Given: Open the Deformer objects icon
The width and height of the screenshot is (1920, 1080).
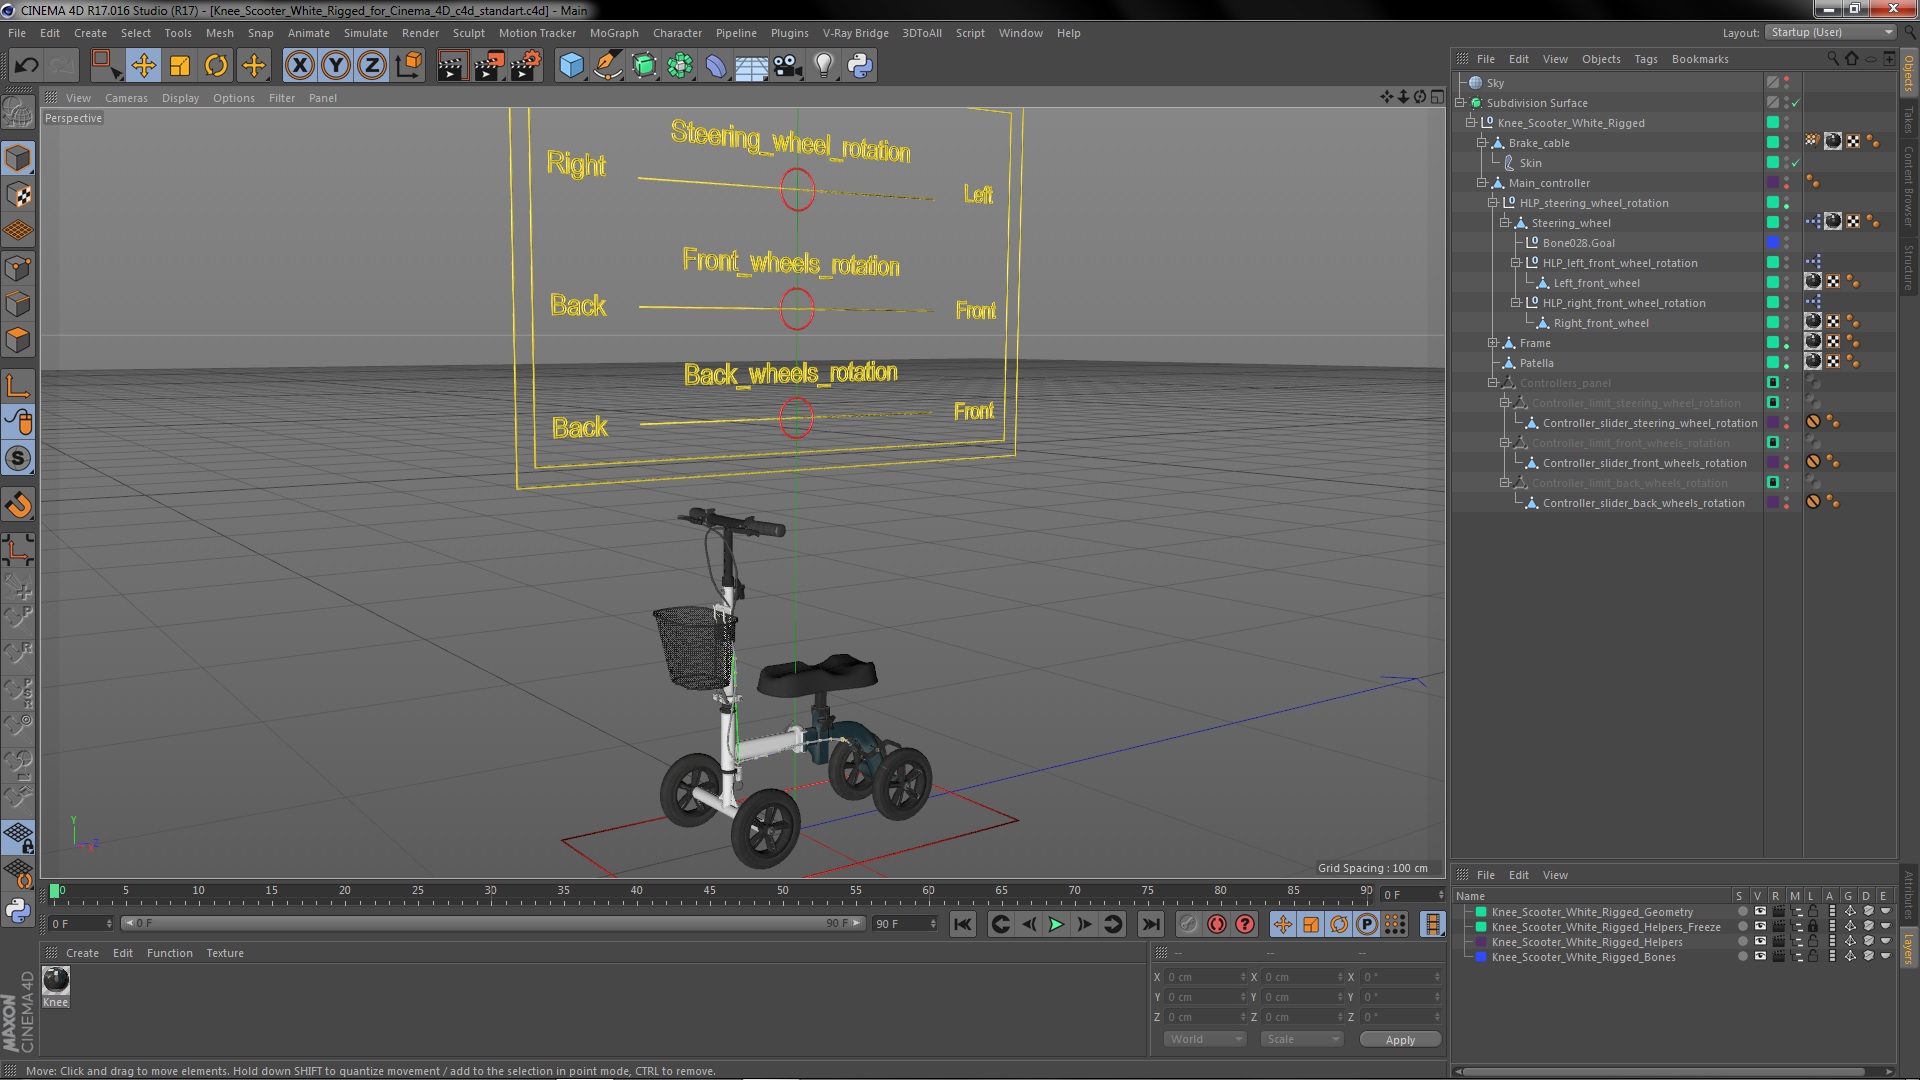Looking at the screenshot, I should click(716, 66).
